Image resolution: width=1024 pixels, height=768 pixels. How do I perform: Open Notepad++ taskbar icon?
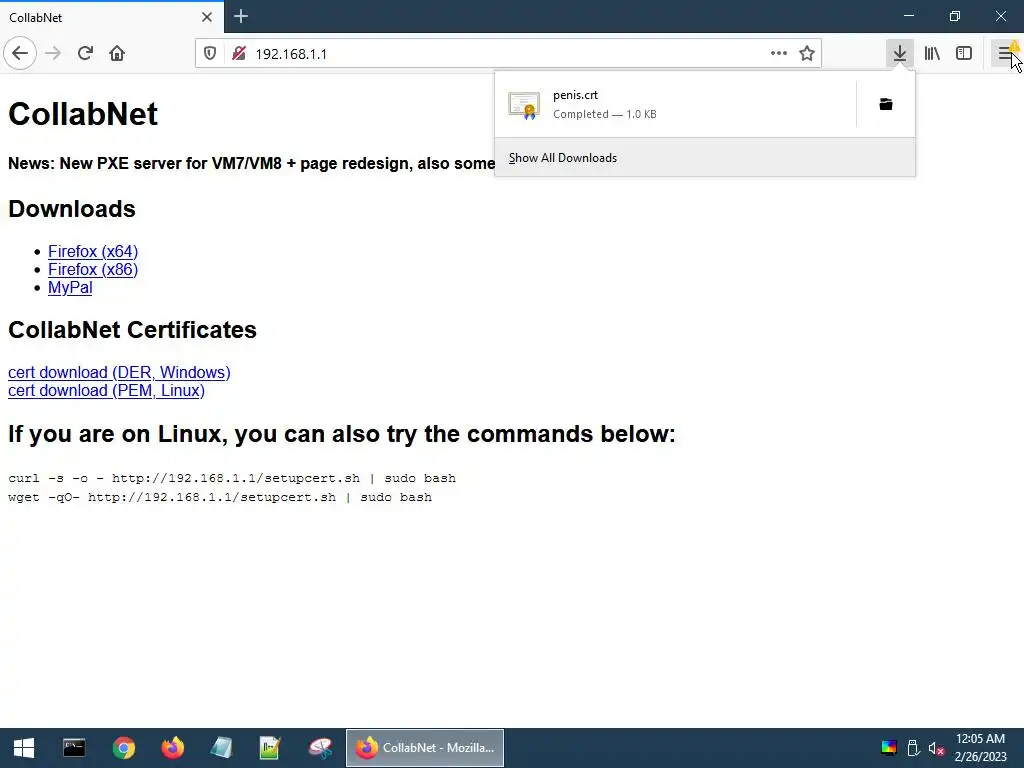point(270,748)
